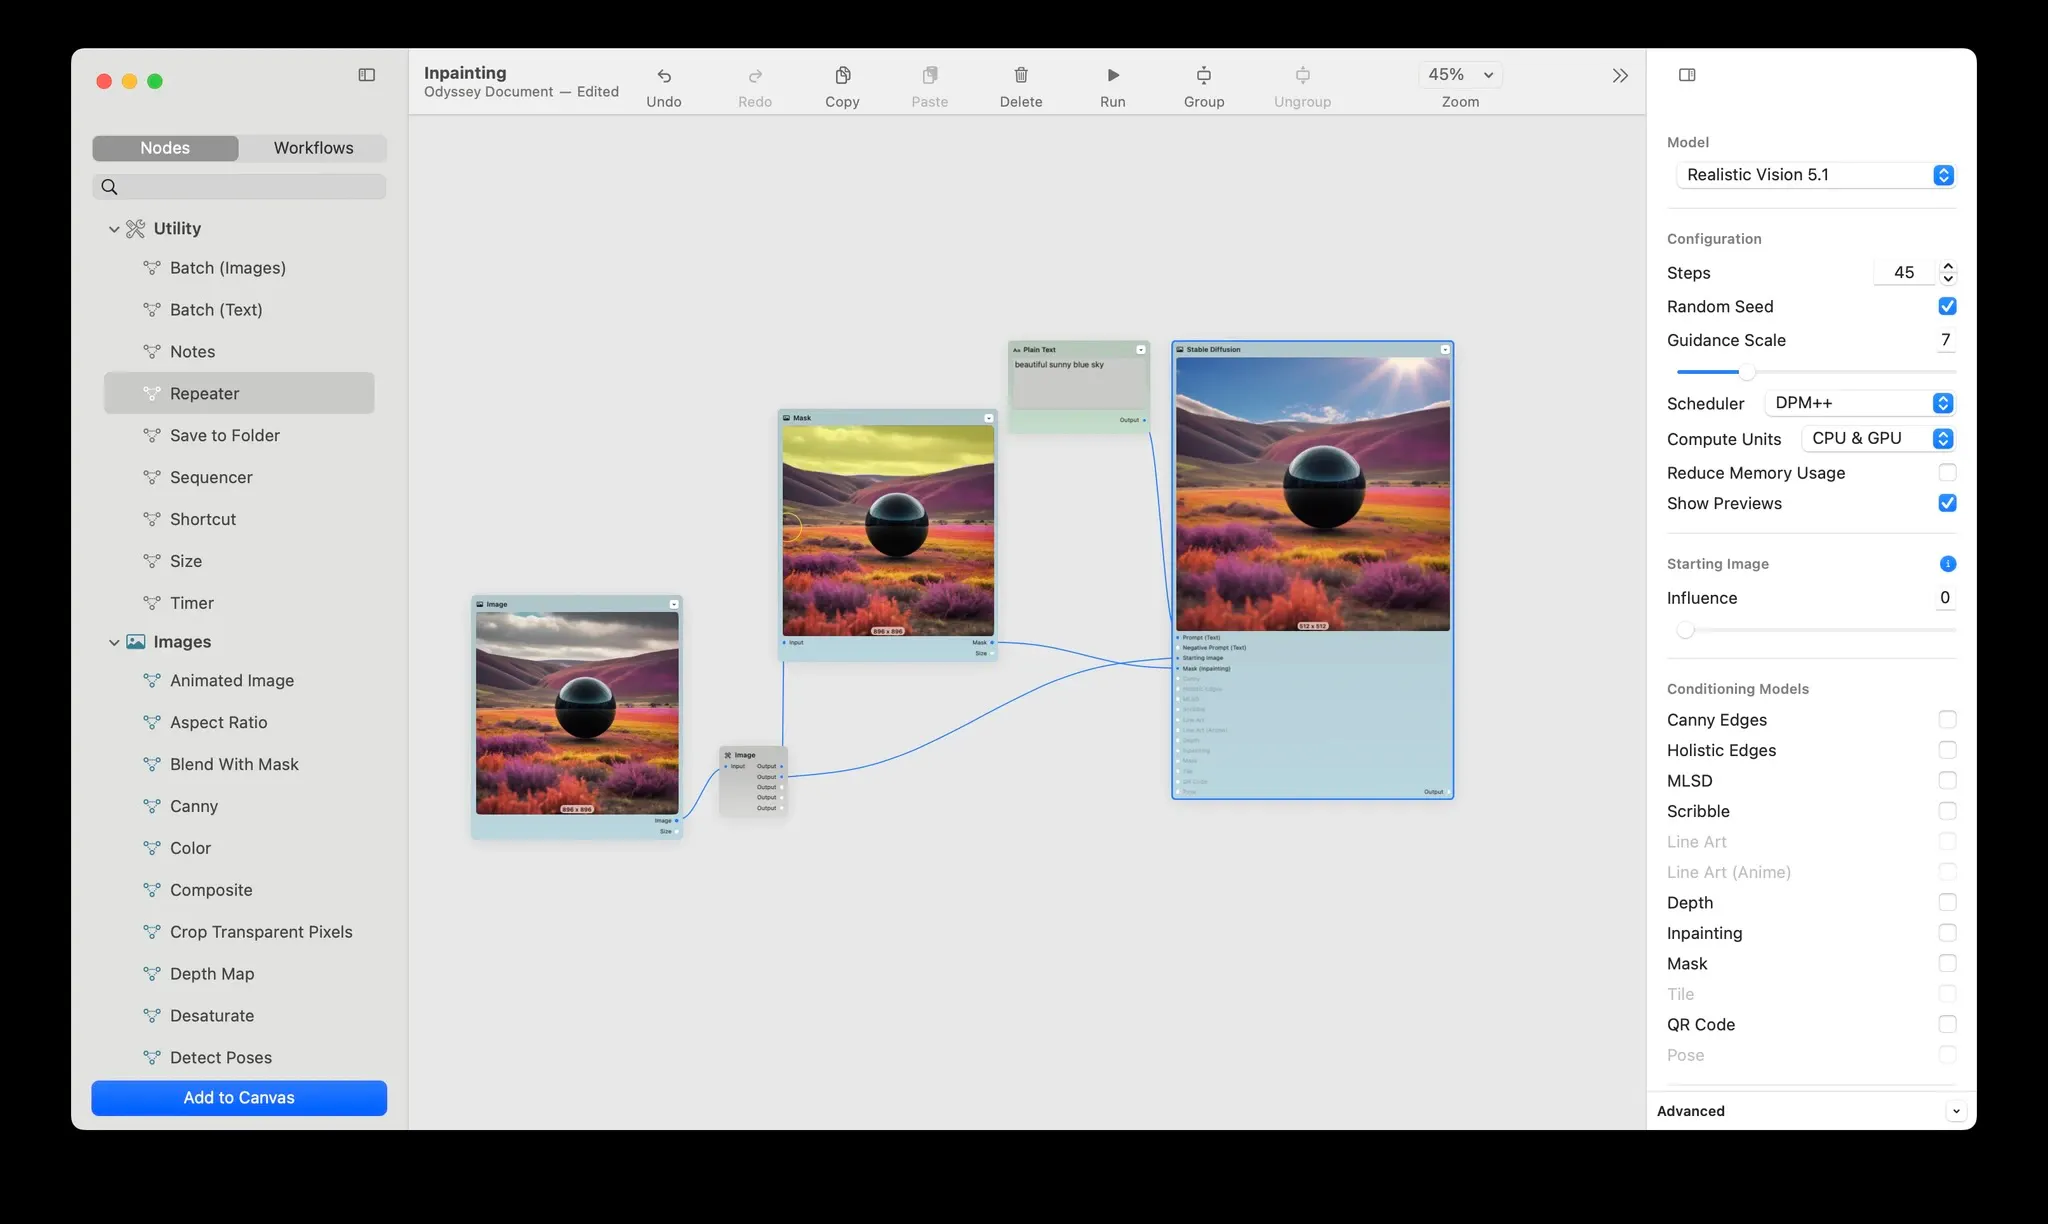Click the Delete trash icon
2048x1224 pixels.
coord(1021,75)
